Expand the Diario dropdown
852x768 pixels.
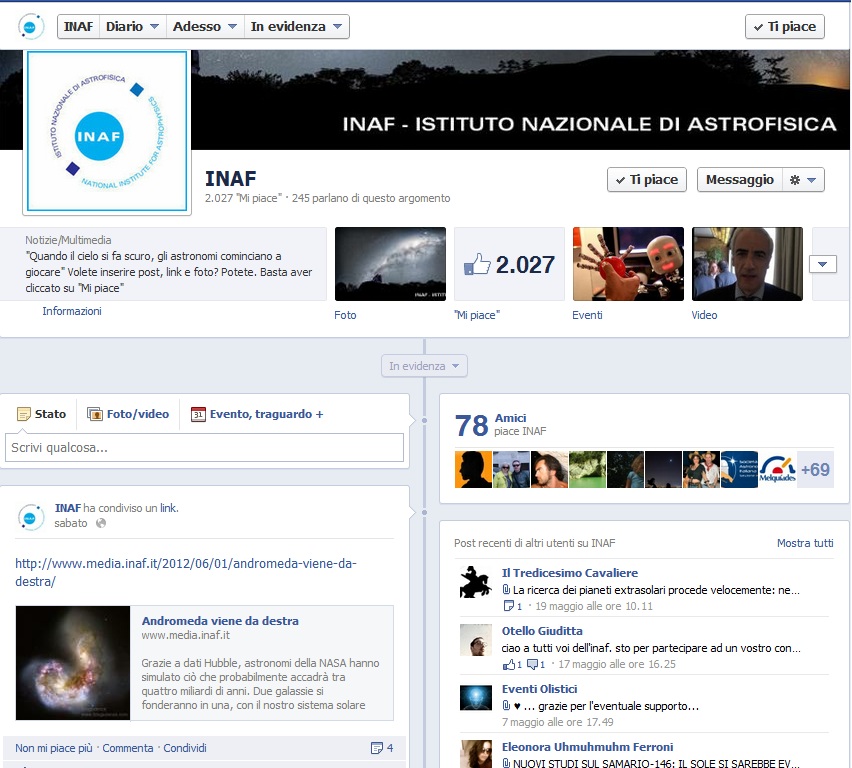point(132,27)
